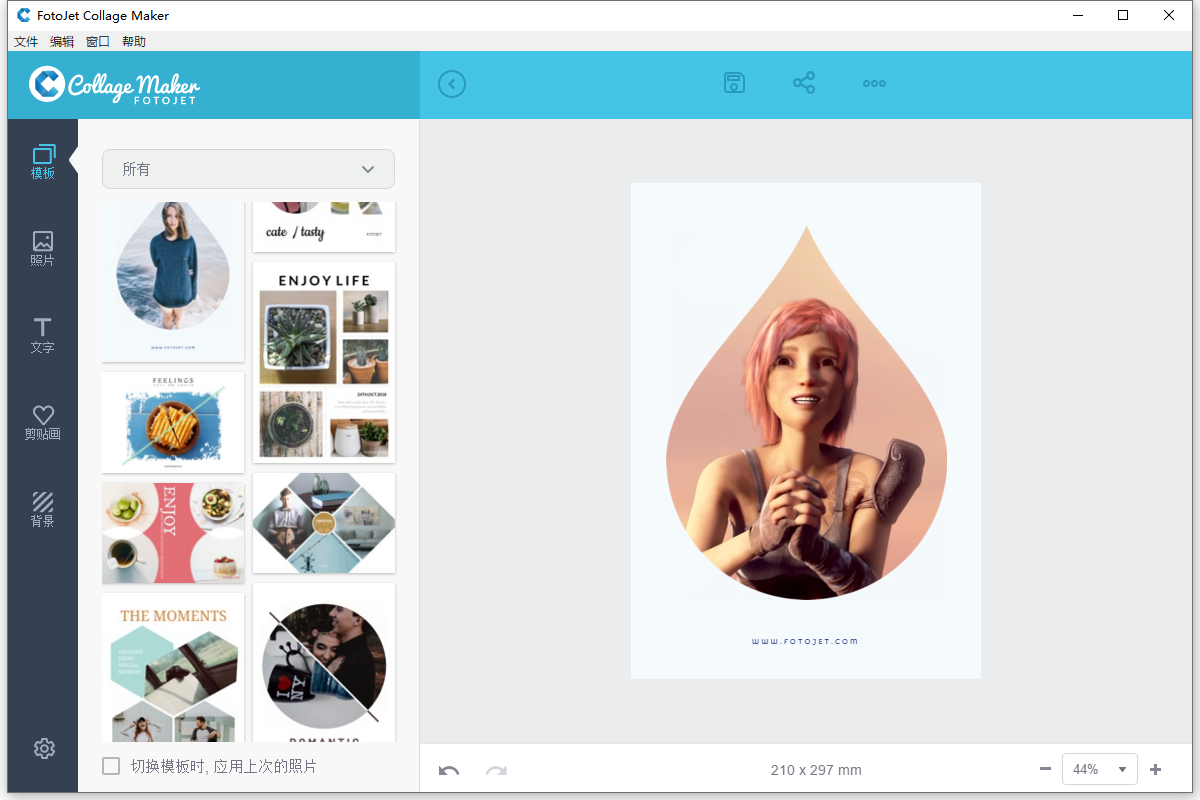Select the ROMANTIC circle couple template

click(324, 663)
